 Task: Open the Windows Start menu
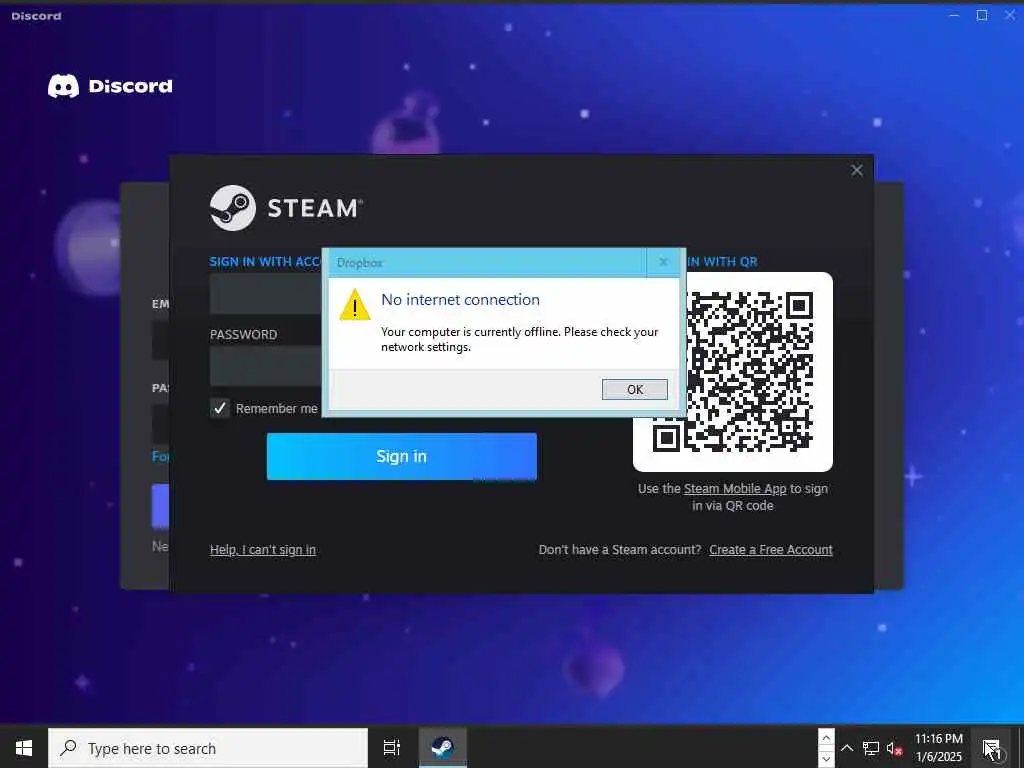tap(24, 748)
